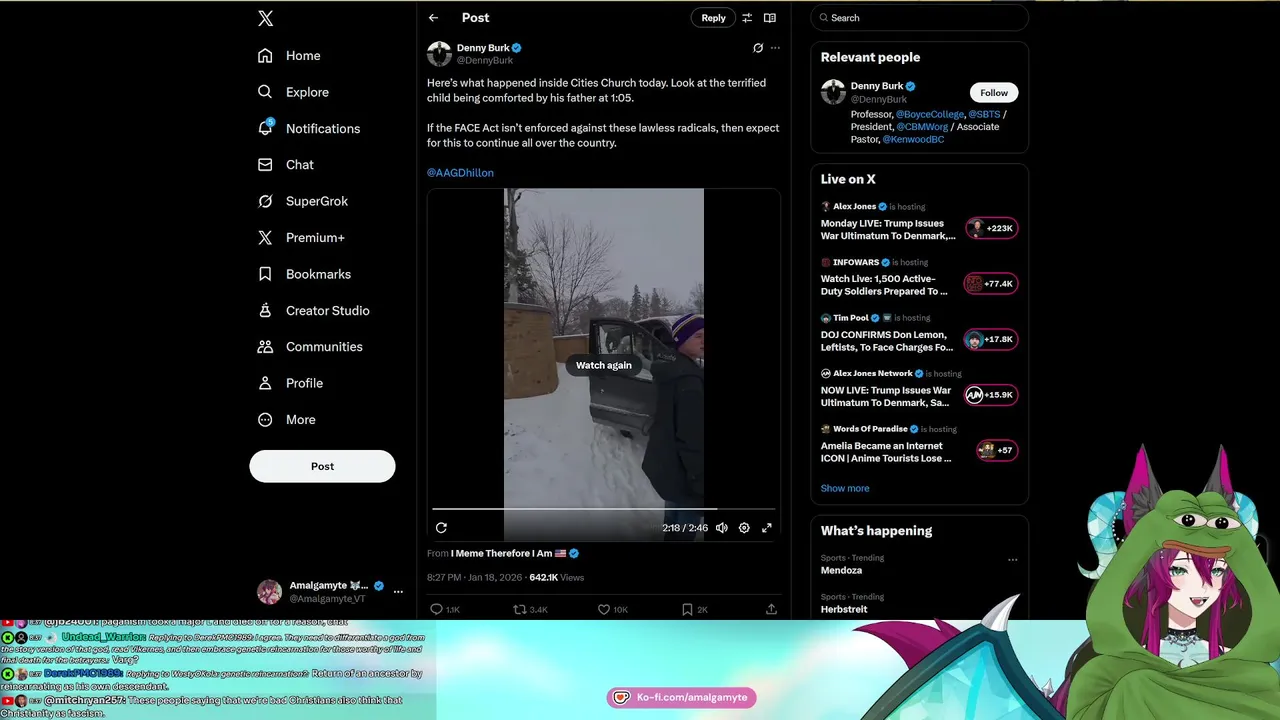The height and width of the screenshot is (720, 1280).
Task: Toggle video fullscreen mode
Action: (767, 528)
